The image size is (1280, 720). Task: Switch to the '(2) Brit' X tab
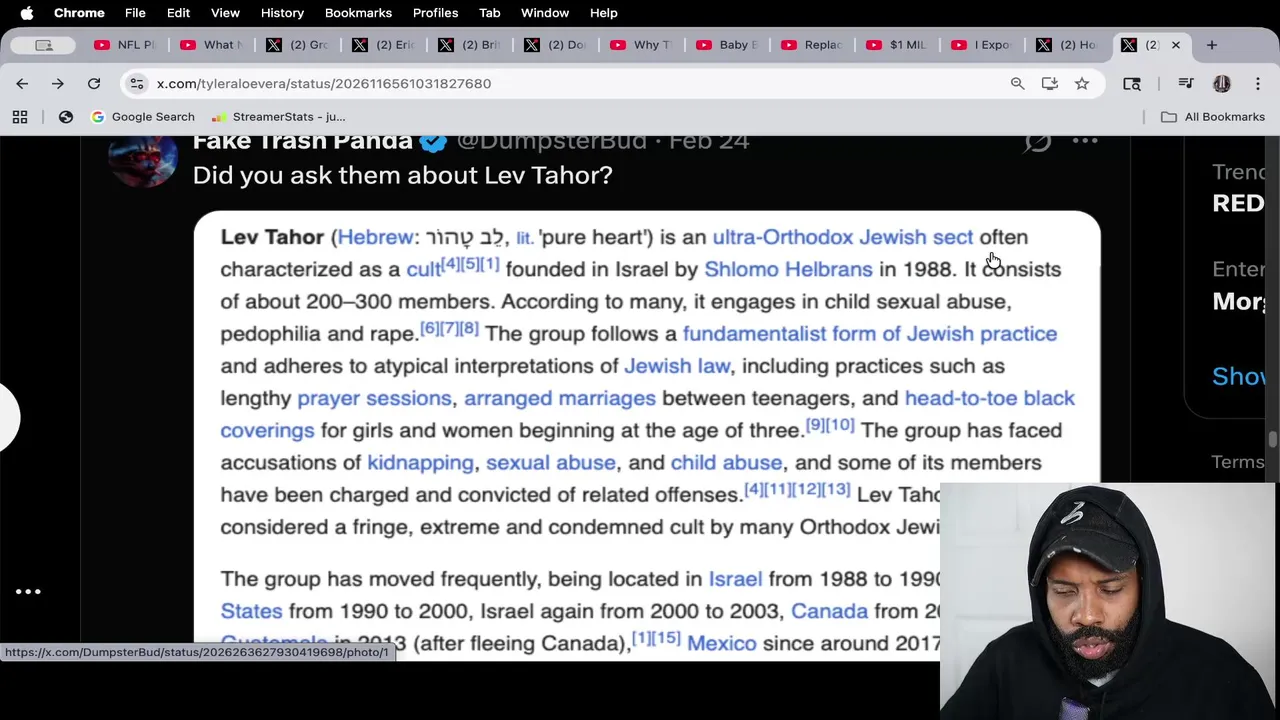[469, 45]
